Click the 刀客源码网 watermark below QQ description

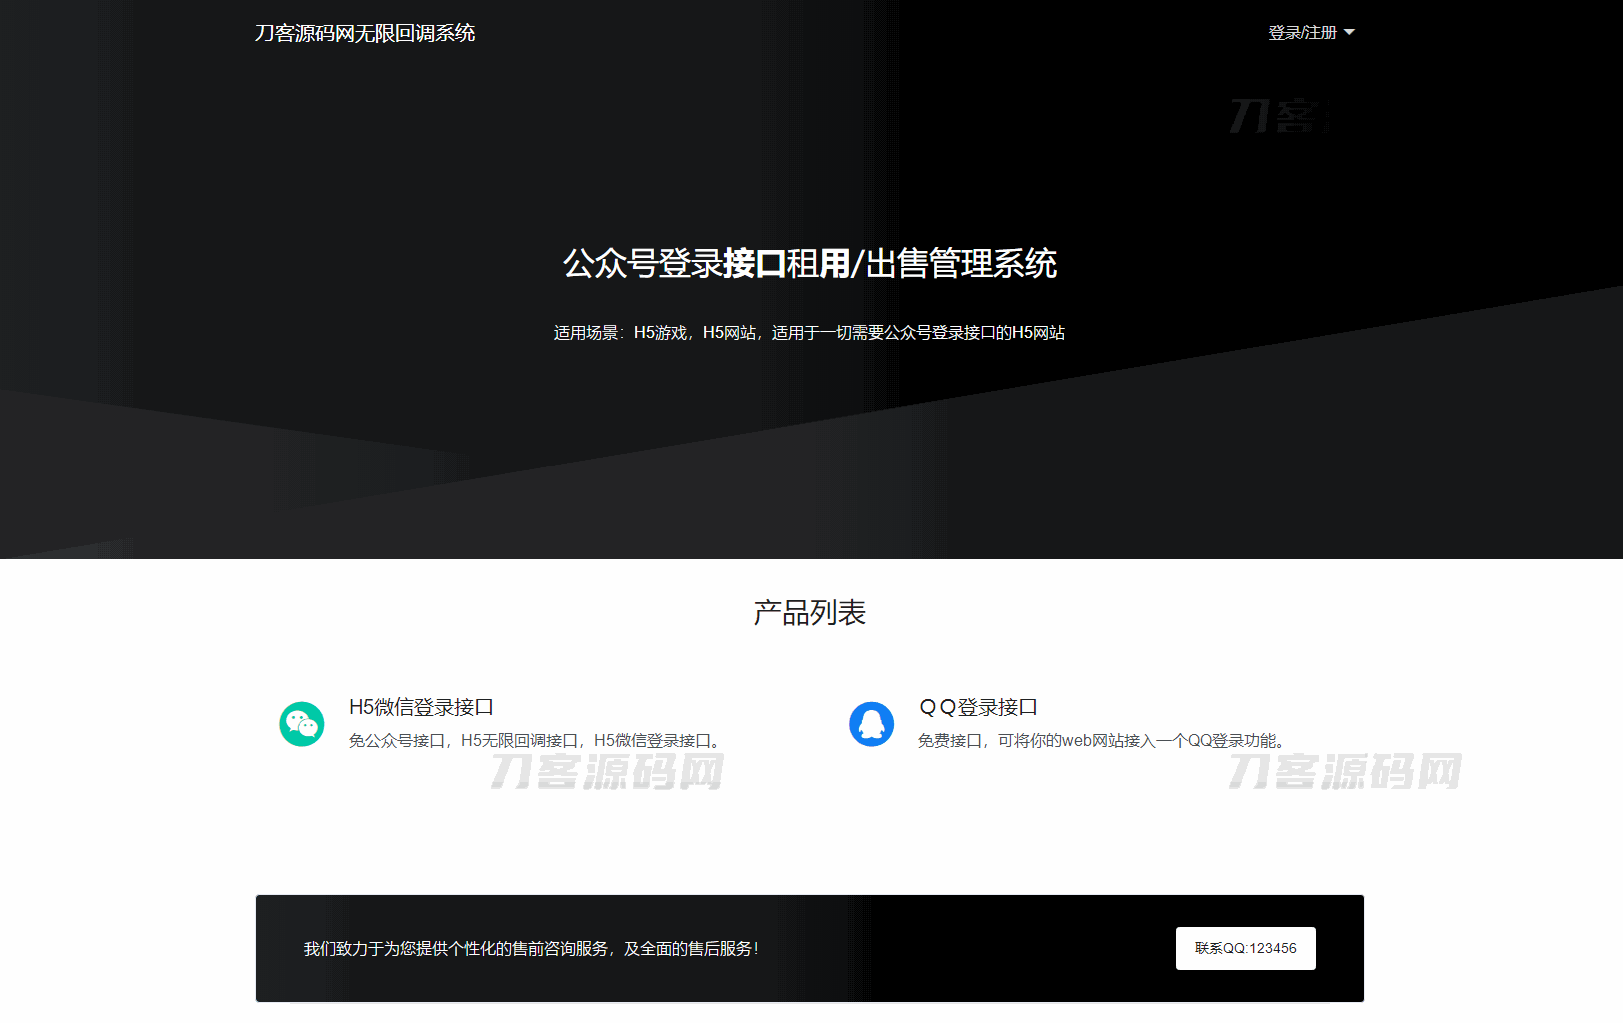[1345, 771]
